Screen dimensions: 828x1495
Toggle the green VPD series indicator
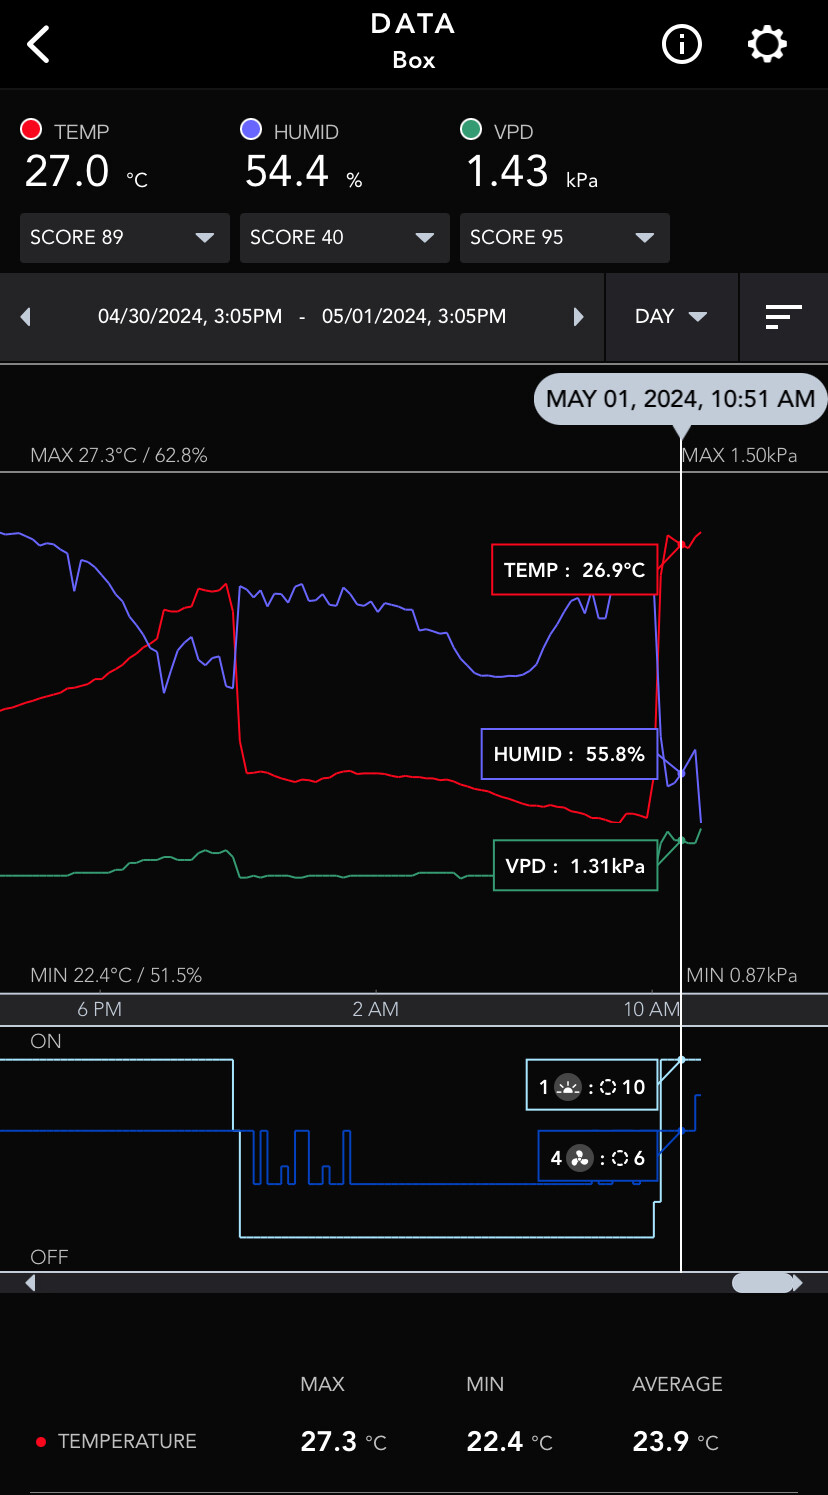pyautogui.click(x=471, y=130)
